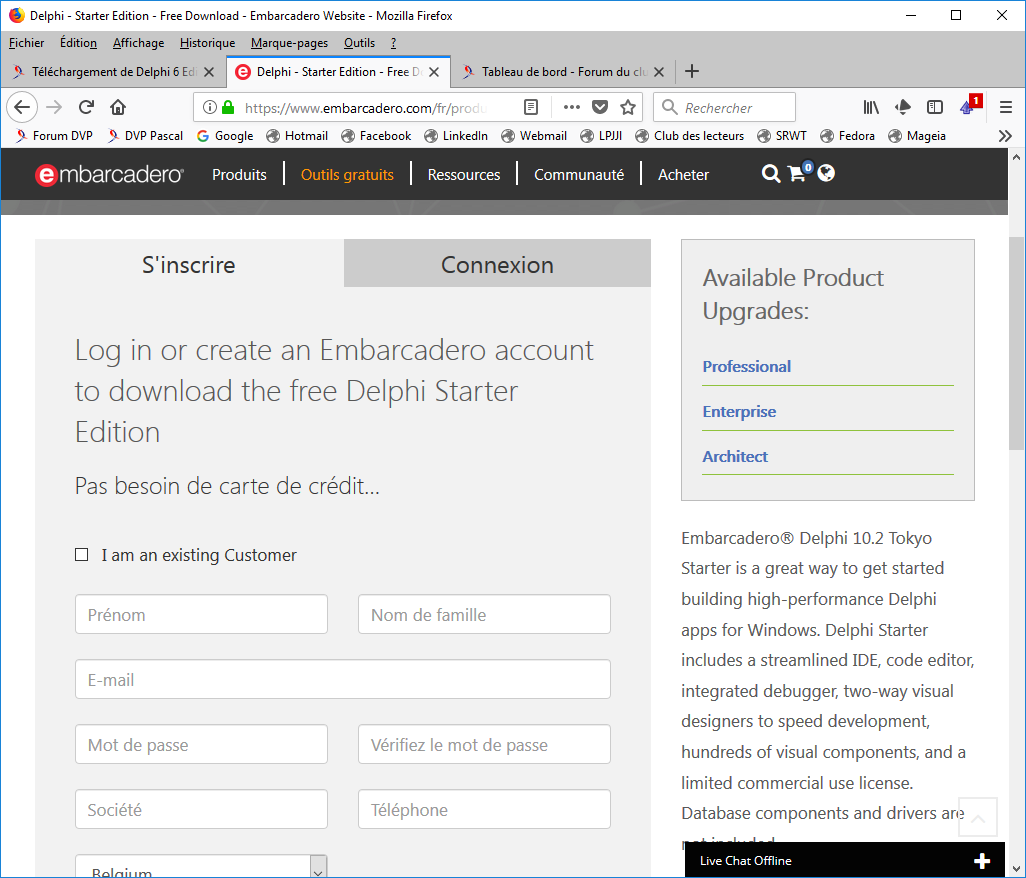This screenshot has width=1026, height=878.
Task: Show more bookmarks toolbar items chevron
Action: 1005,136
